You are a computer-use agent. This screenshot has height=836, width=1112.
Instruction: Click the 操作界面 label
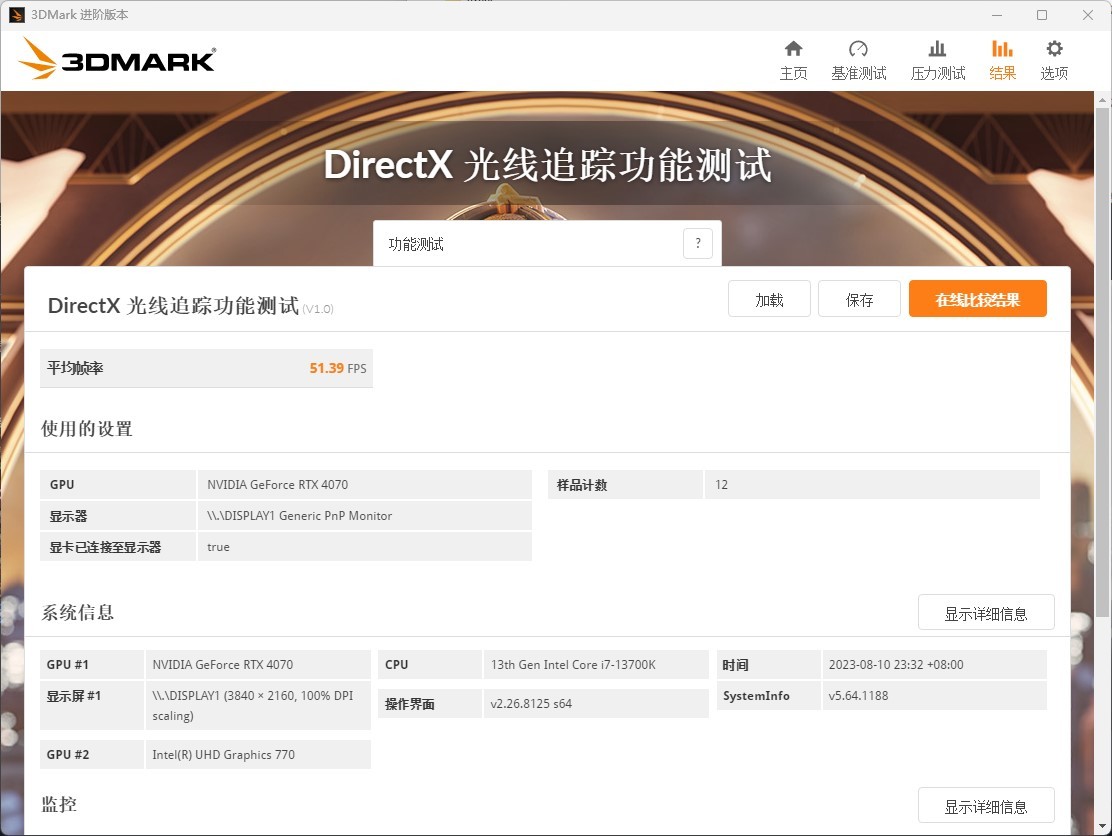pyautogui.click(x=409, y=704)
